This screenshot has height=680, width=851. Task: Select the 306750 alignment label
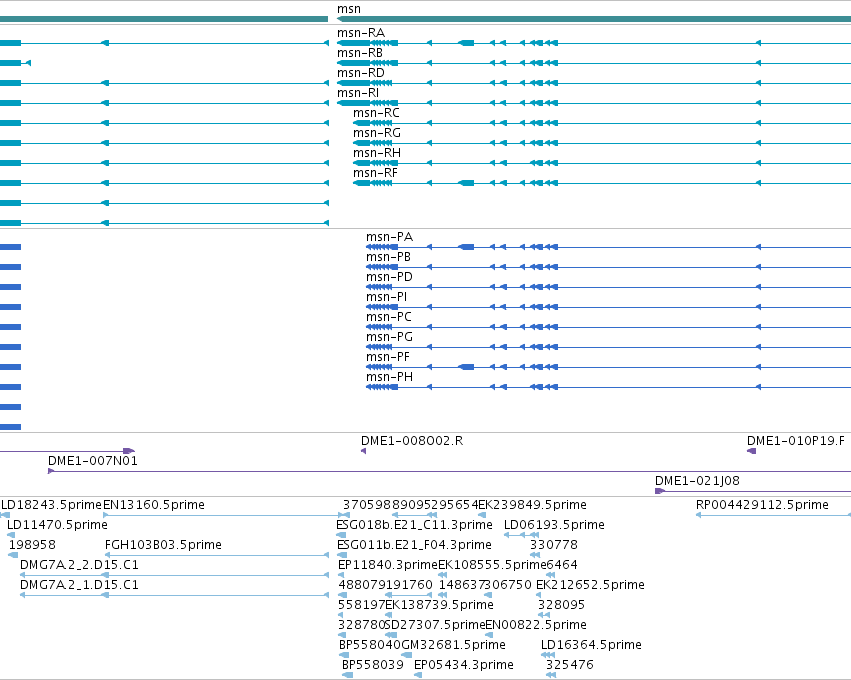(x=509, y=586)
